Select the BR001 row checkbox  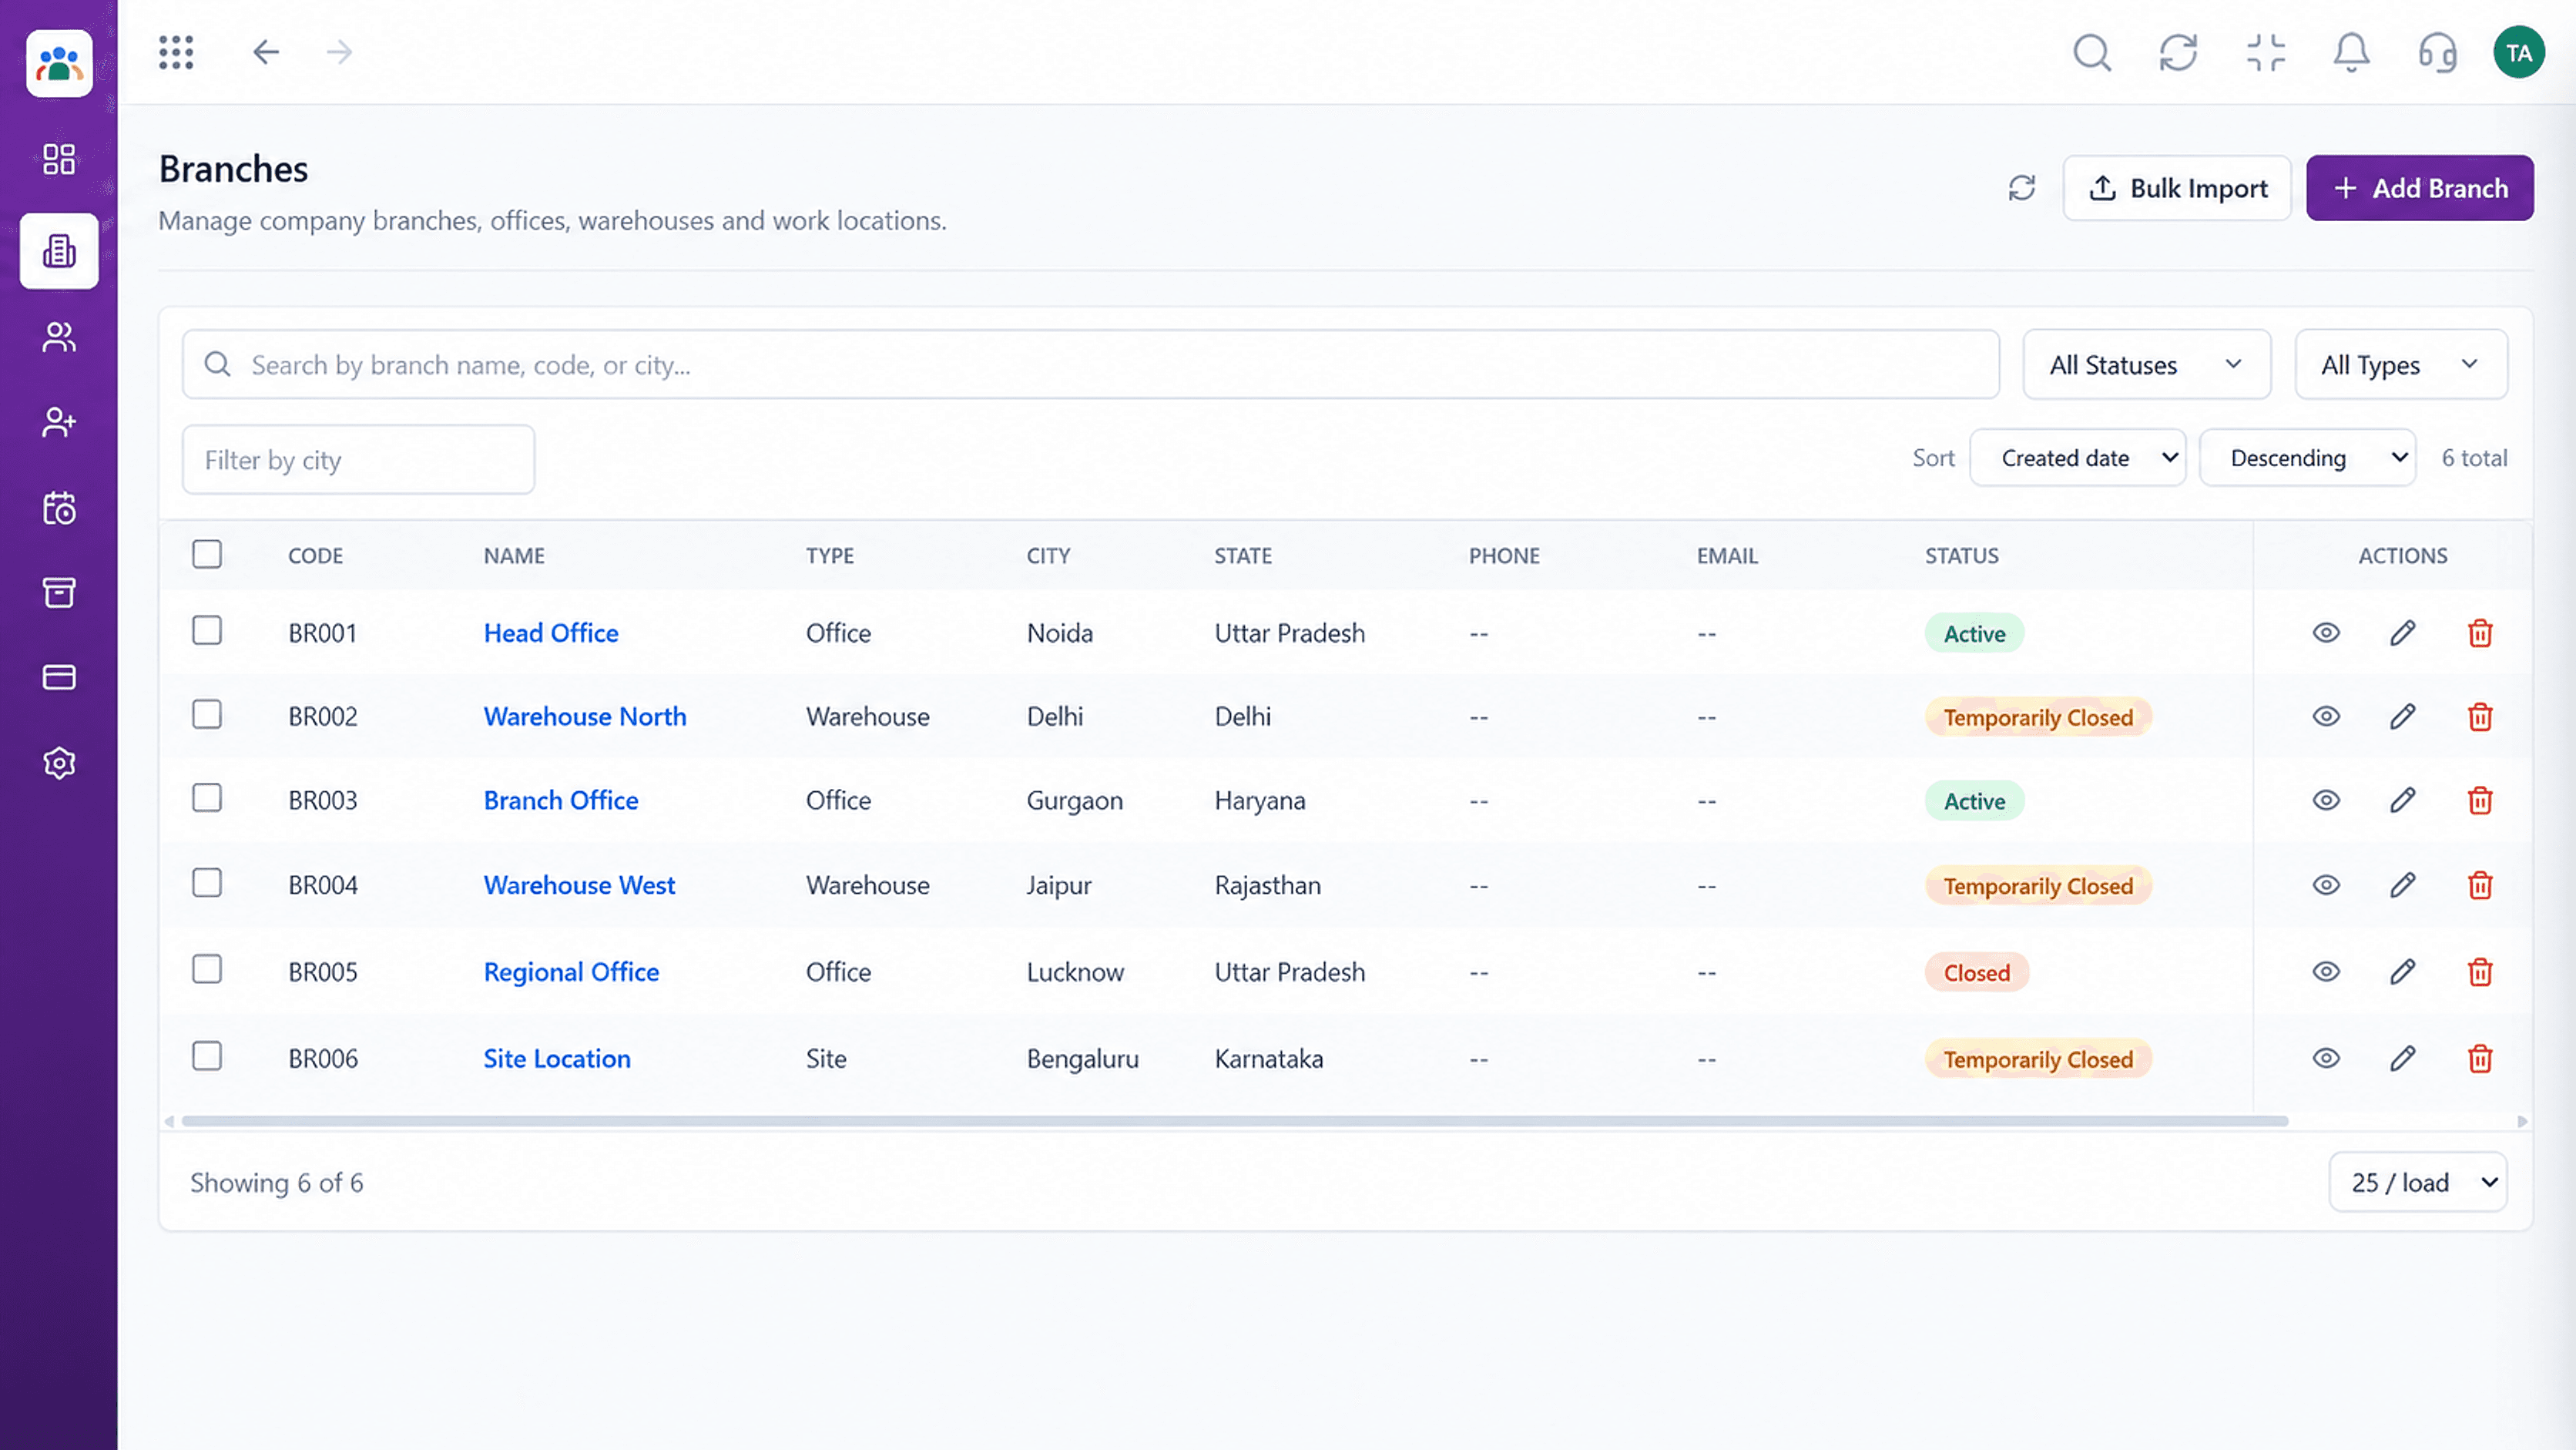tap(207, 630)
